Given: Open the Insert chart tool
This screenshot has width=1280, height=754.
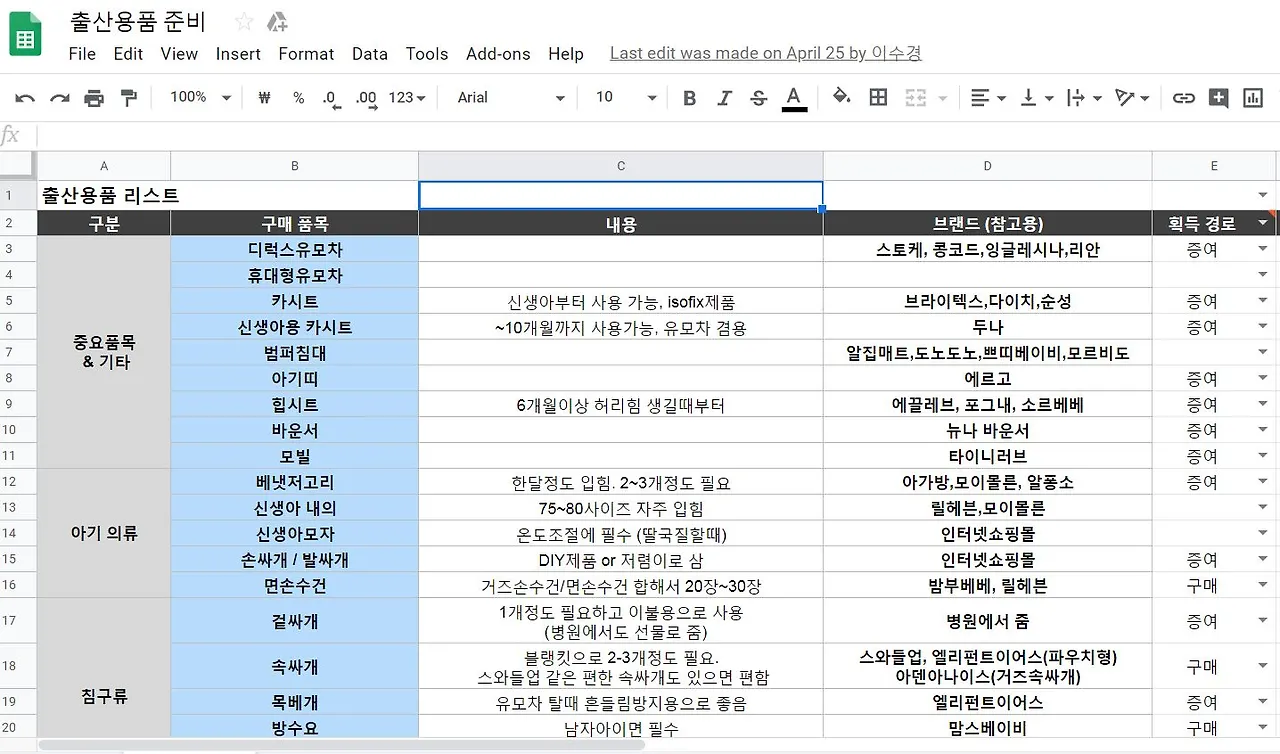Looking at the screenshot, I should [1251, 97].
